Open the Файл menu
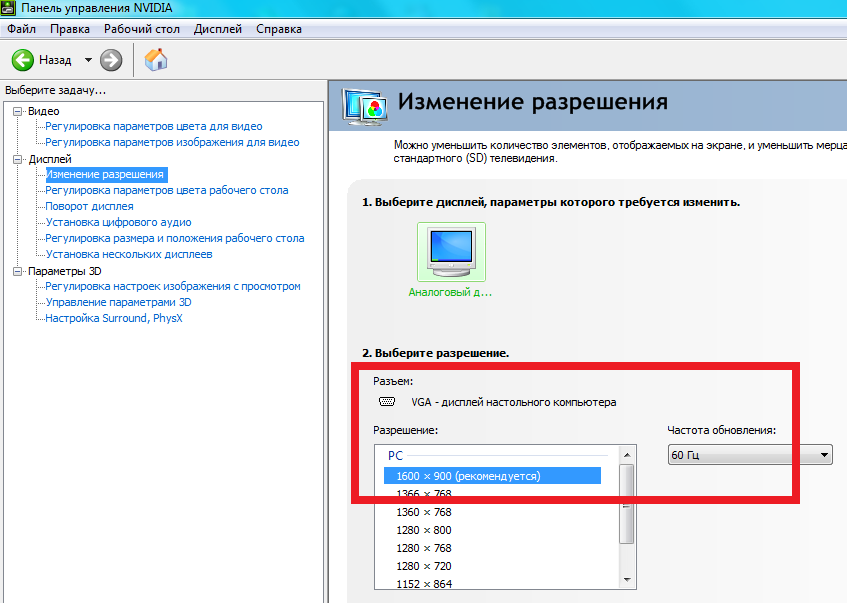Image resolution: width=847 pixels, height=603 pixels. pyautogui.click(x=21, y=29)
